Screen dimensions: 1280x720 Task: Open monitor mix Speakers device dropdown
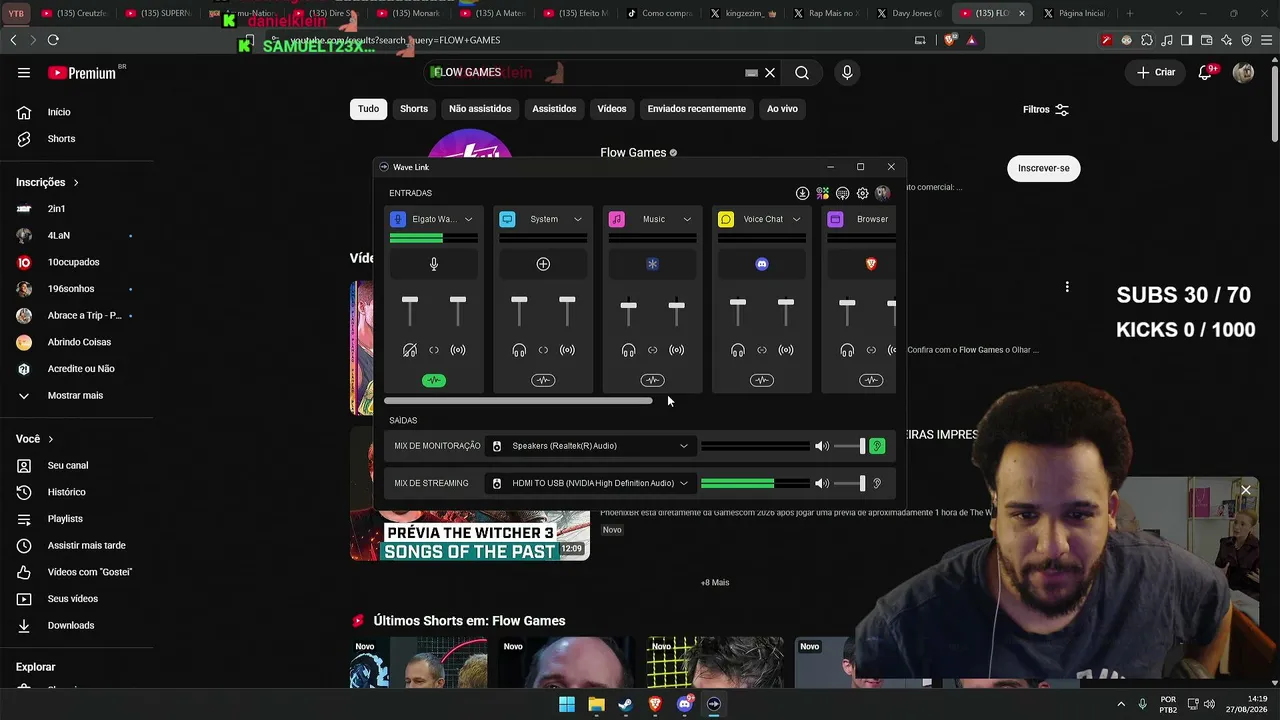click(x=590, y=446)
